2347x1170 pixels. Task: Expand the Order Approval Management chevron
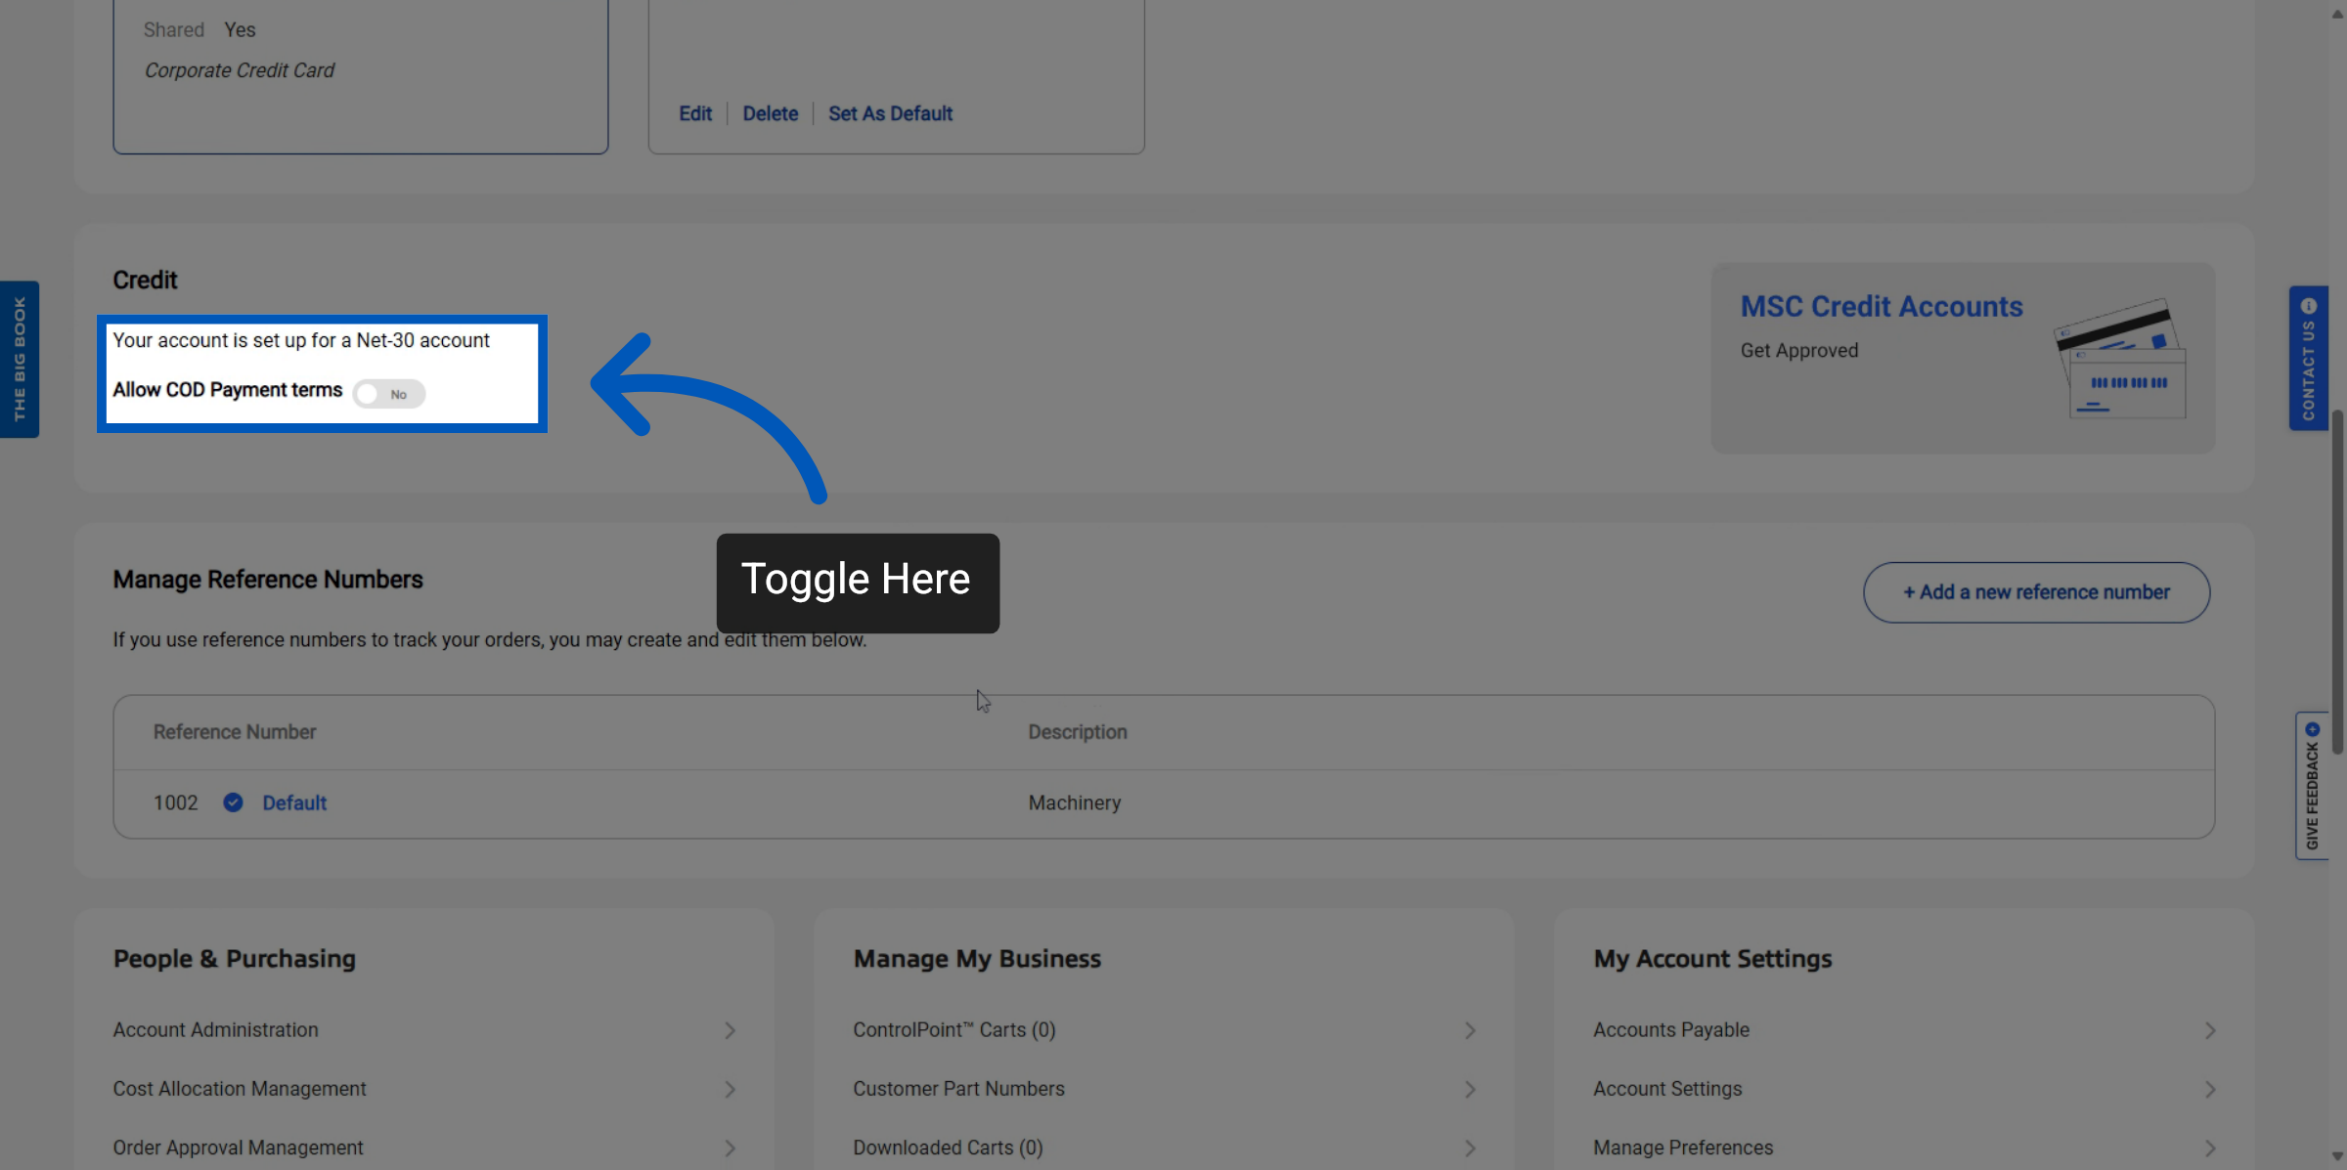(x=730, y=1148)
